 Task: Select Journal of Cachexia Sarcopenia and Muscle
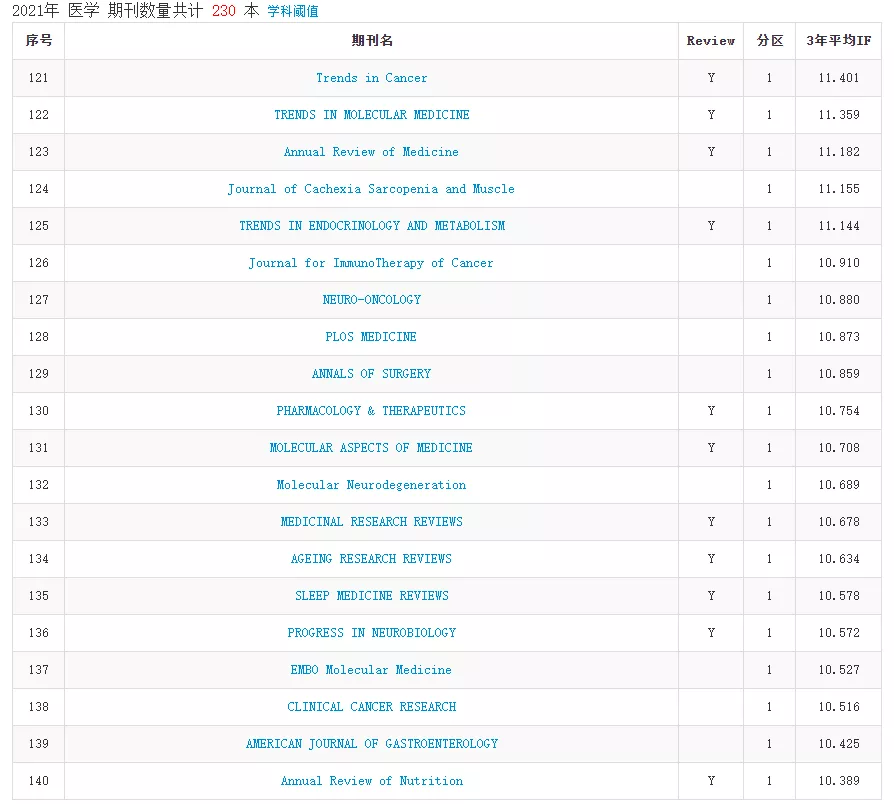tap(371, 189)
